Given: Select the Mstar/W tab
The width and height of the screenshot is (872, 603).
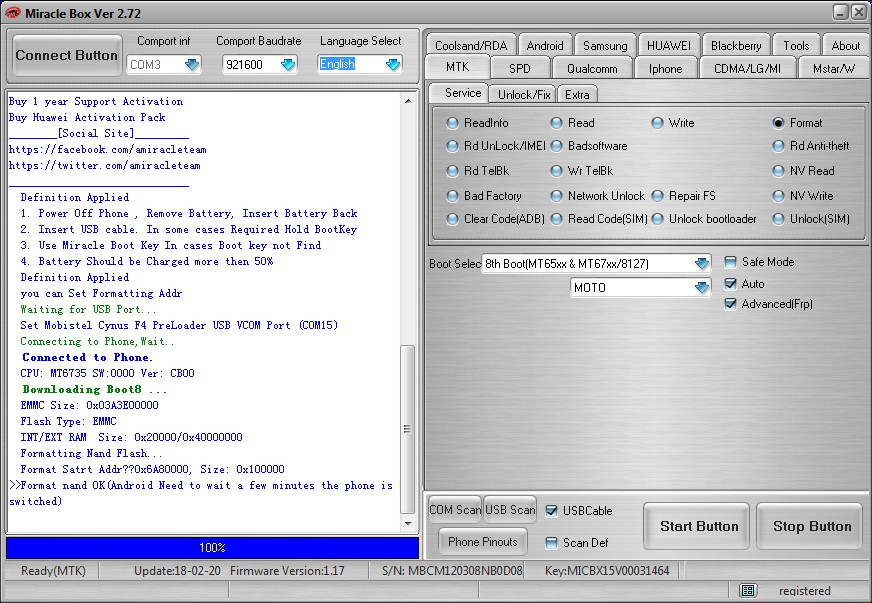Looking at the screenshot, I should coord(834,68).
